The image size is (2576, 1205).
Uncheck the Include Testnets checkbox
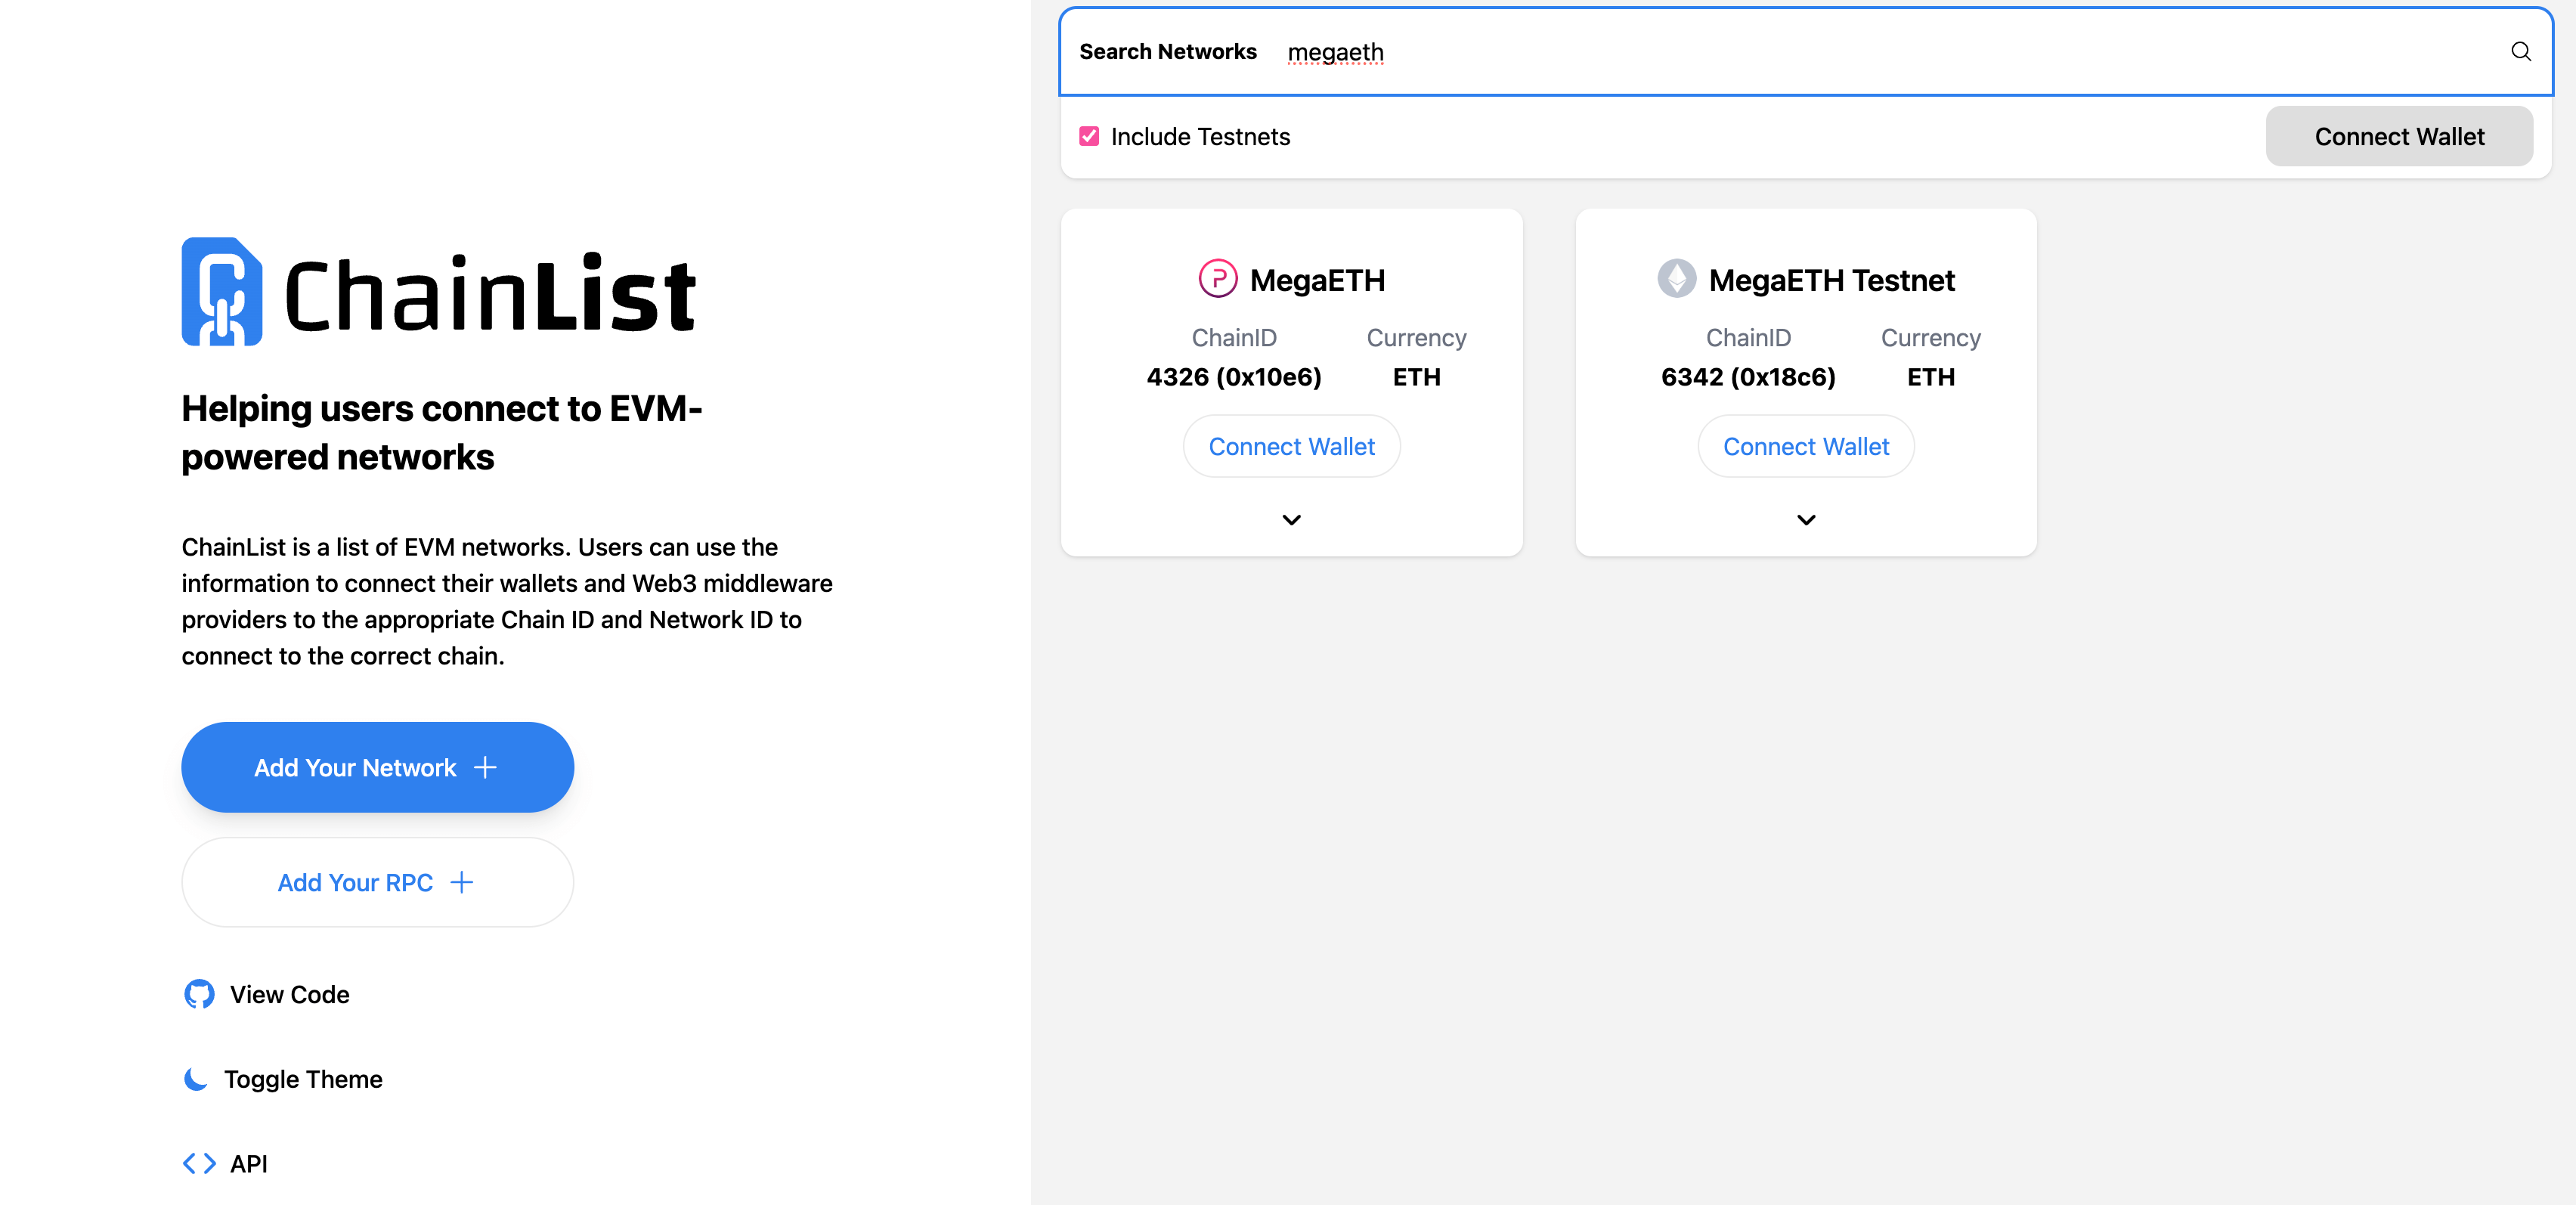pyautogui.click(x=1089, y=137)
